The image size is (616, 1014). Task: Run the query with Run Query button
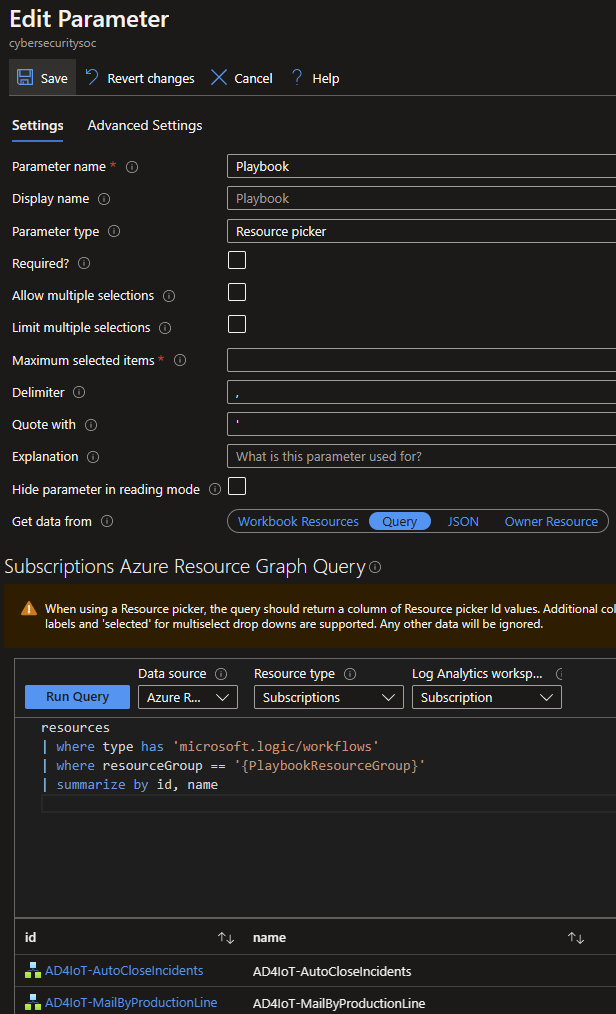coord(78,696)
